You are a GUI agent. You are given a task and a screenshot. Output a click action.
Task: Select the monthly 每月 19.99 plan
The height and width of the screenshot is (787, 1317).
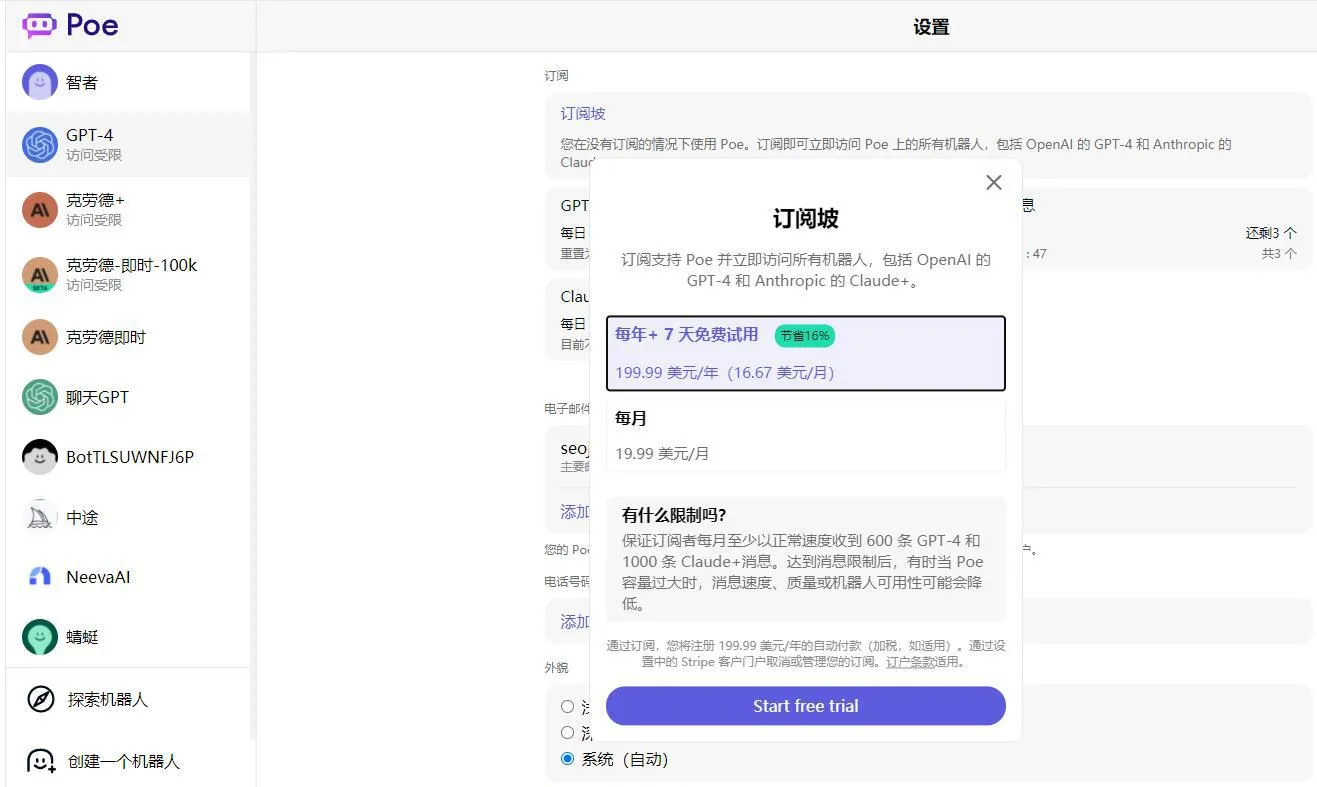click(x=805, y=435)
